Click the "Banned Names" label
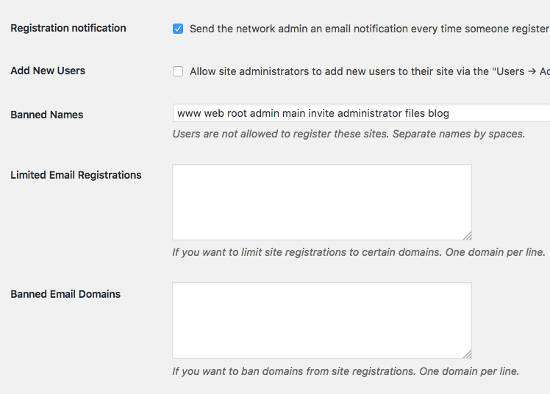This screenshot has width=550, height=394. [x=47, y=115]
